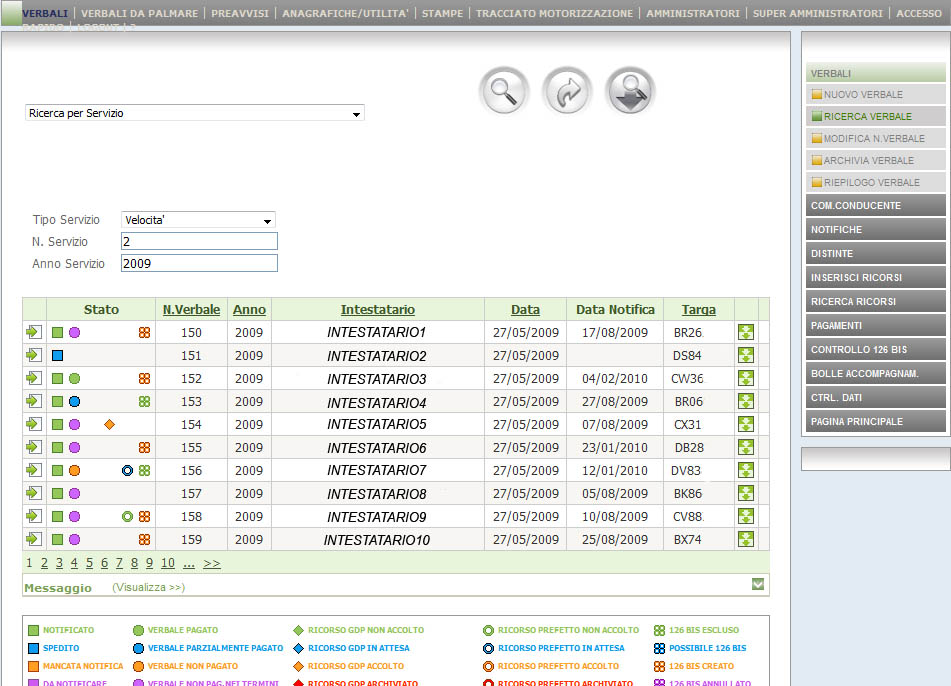This screenshot has height=686, width=951.
Task: Click the search with download arrow icon
Action: 630,91
